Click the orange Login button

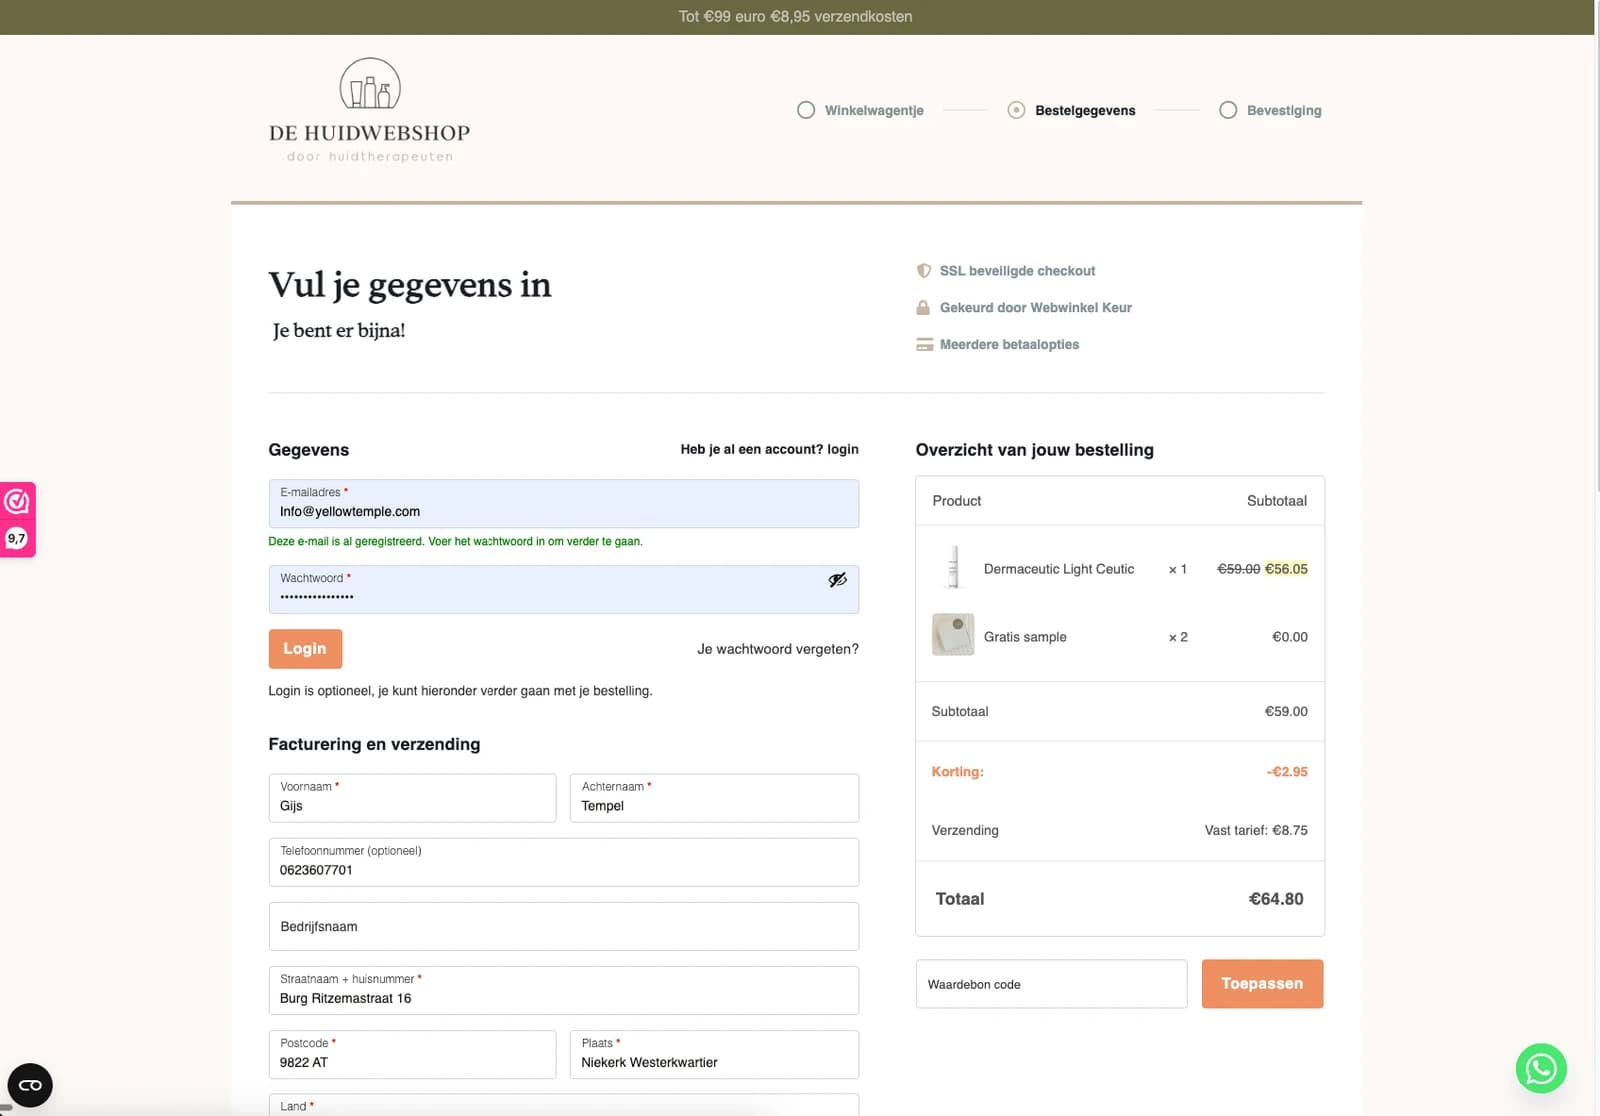tap(305, 649)
